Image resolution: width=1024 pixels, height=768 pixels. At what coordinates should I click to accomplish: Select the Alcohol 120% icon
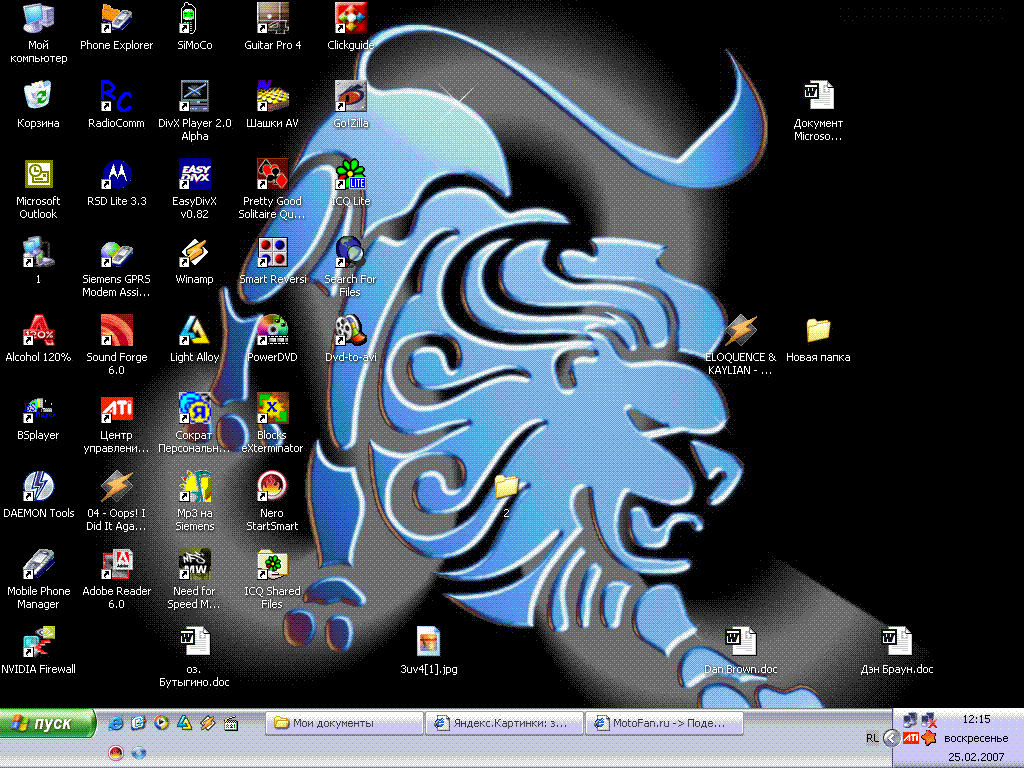pyautogui.click(x=38, y=330)
